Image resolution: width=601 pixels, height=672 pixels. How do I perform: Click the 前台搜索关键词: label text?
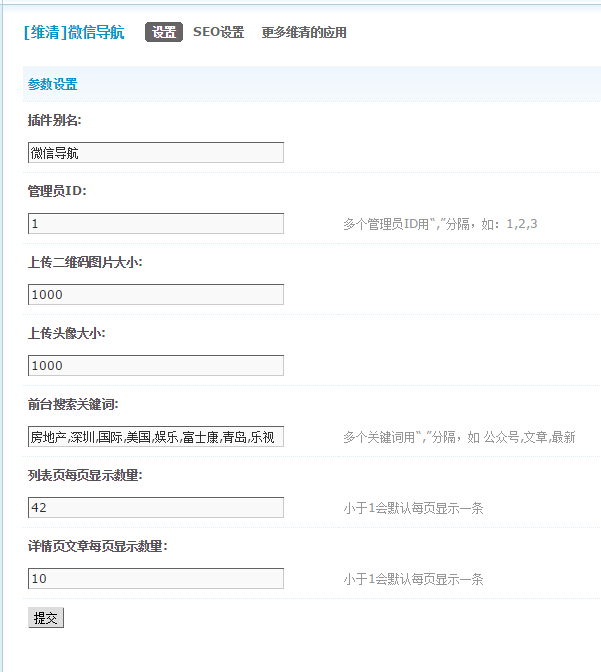coord(73,404)
